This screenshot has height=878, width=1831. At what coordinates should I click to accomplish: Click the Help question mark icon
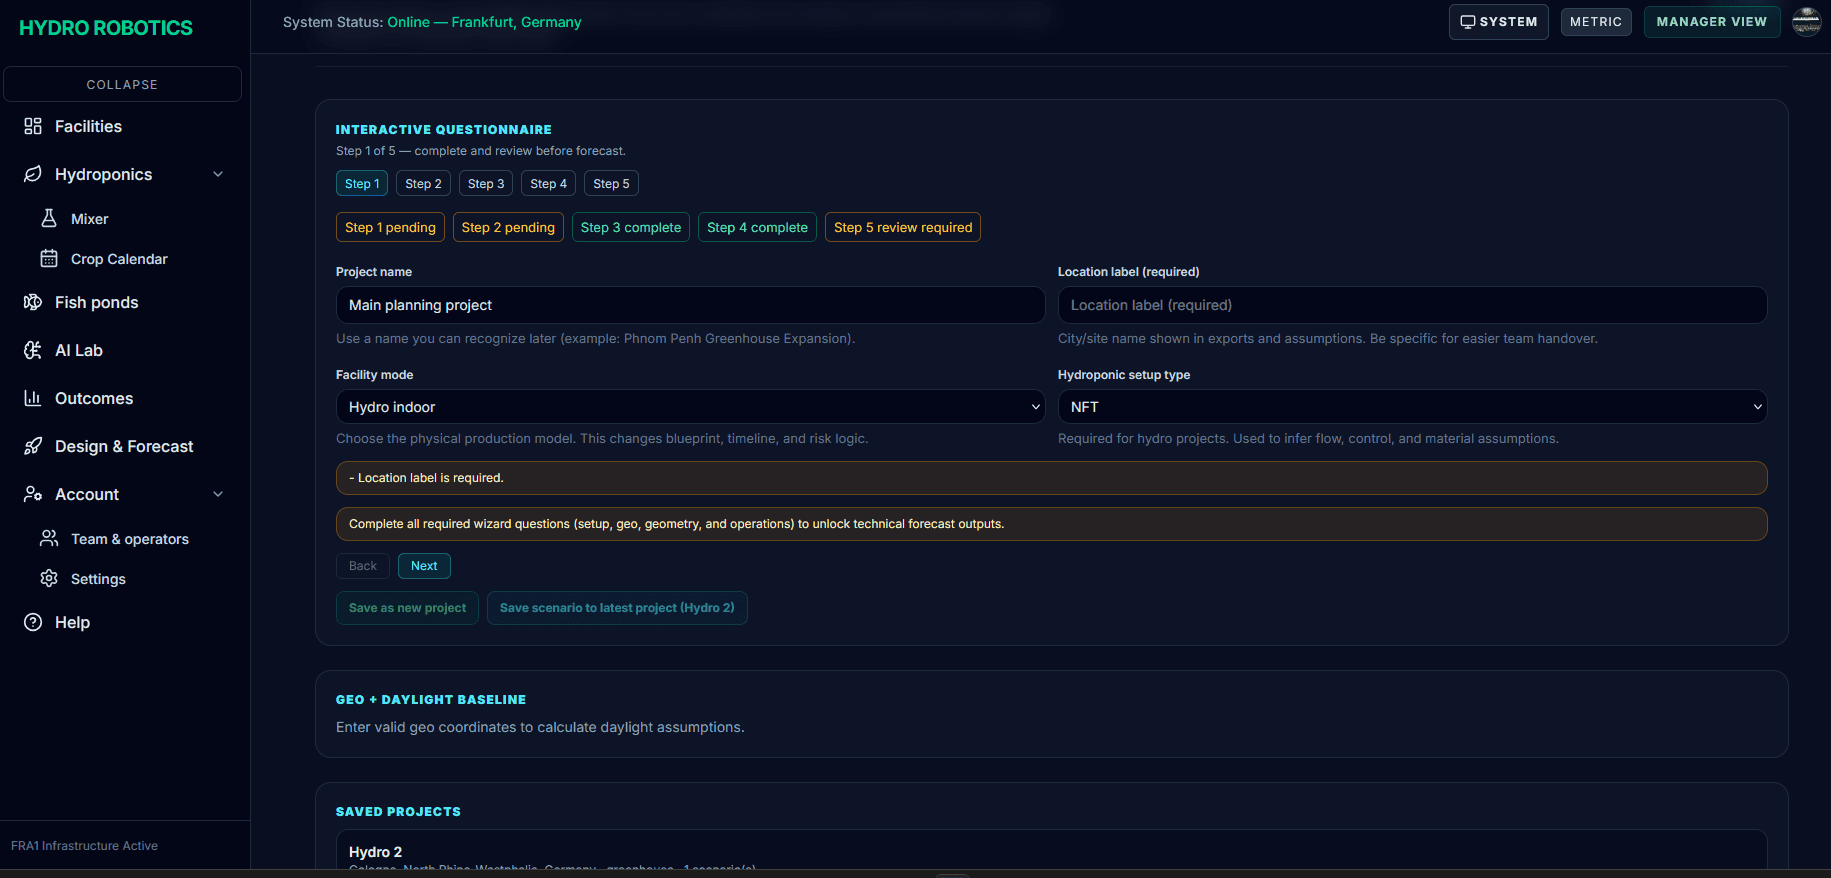(x=33, y=622)
